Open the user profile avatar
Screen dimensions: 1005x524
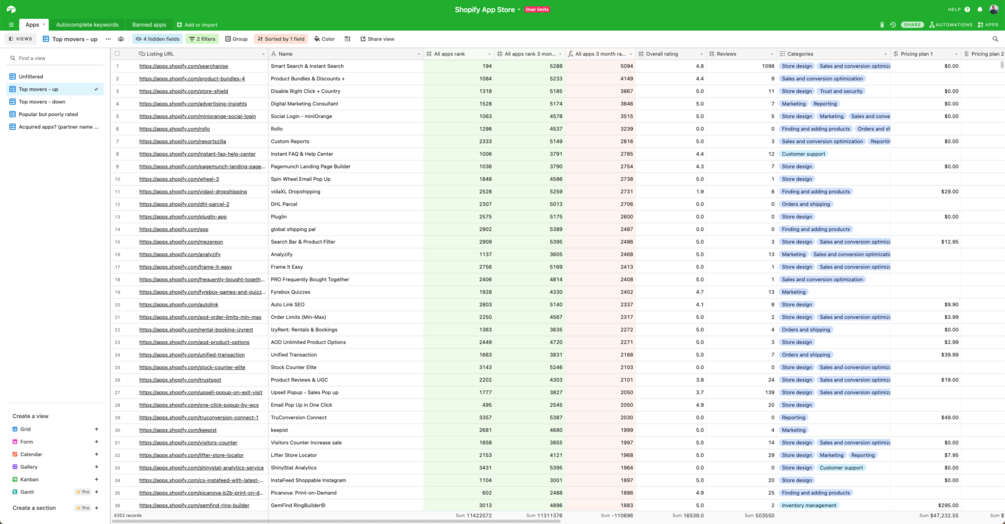993,10
